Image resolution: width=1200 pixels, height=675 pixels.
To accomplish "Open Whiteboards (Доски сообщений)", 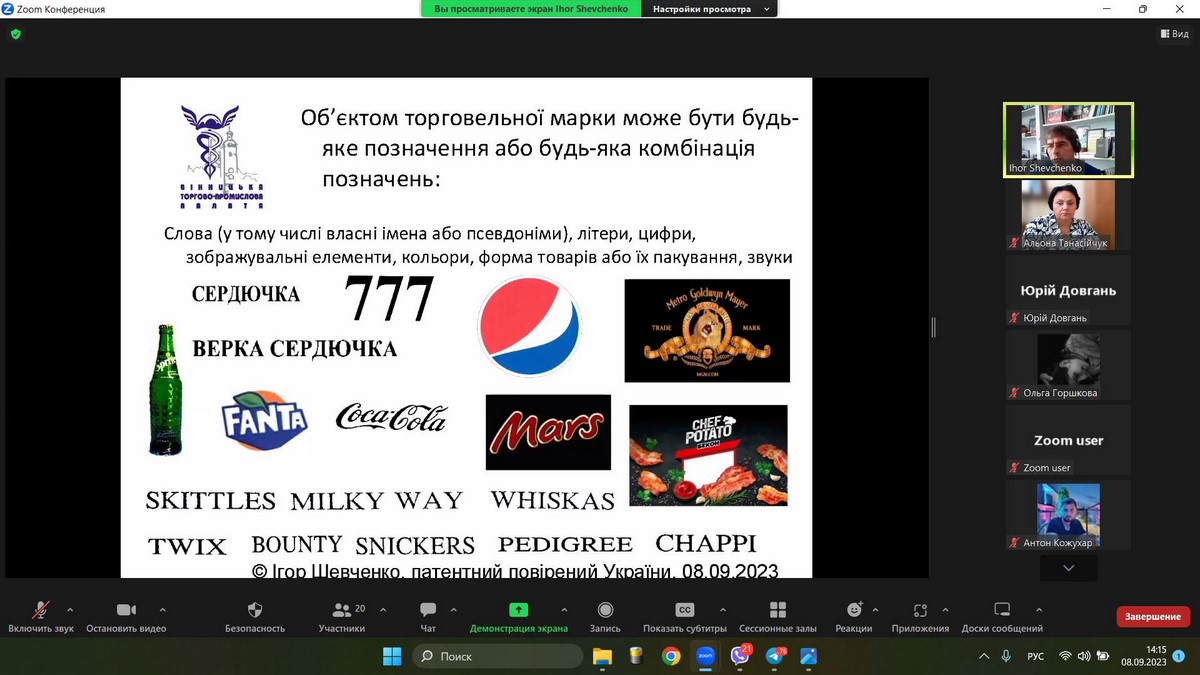I will coord(1002,610).
